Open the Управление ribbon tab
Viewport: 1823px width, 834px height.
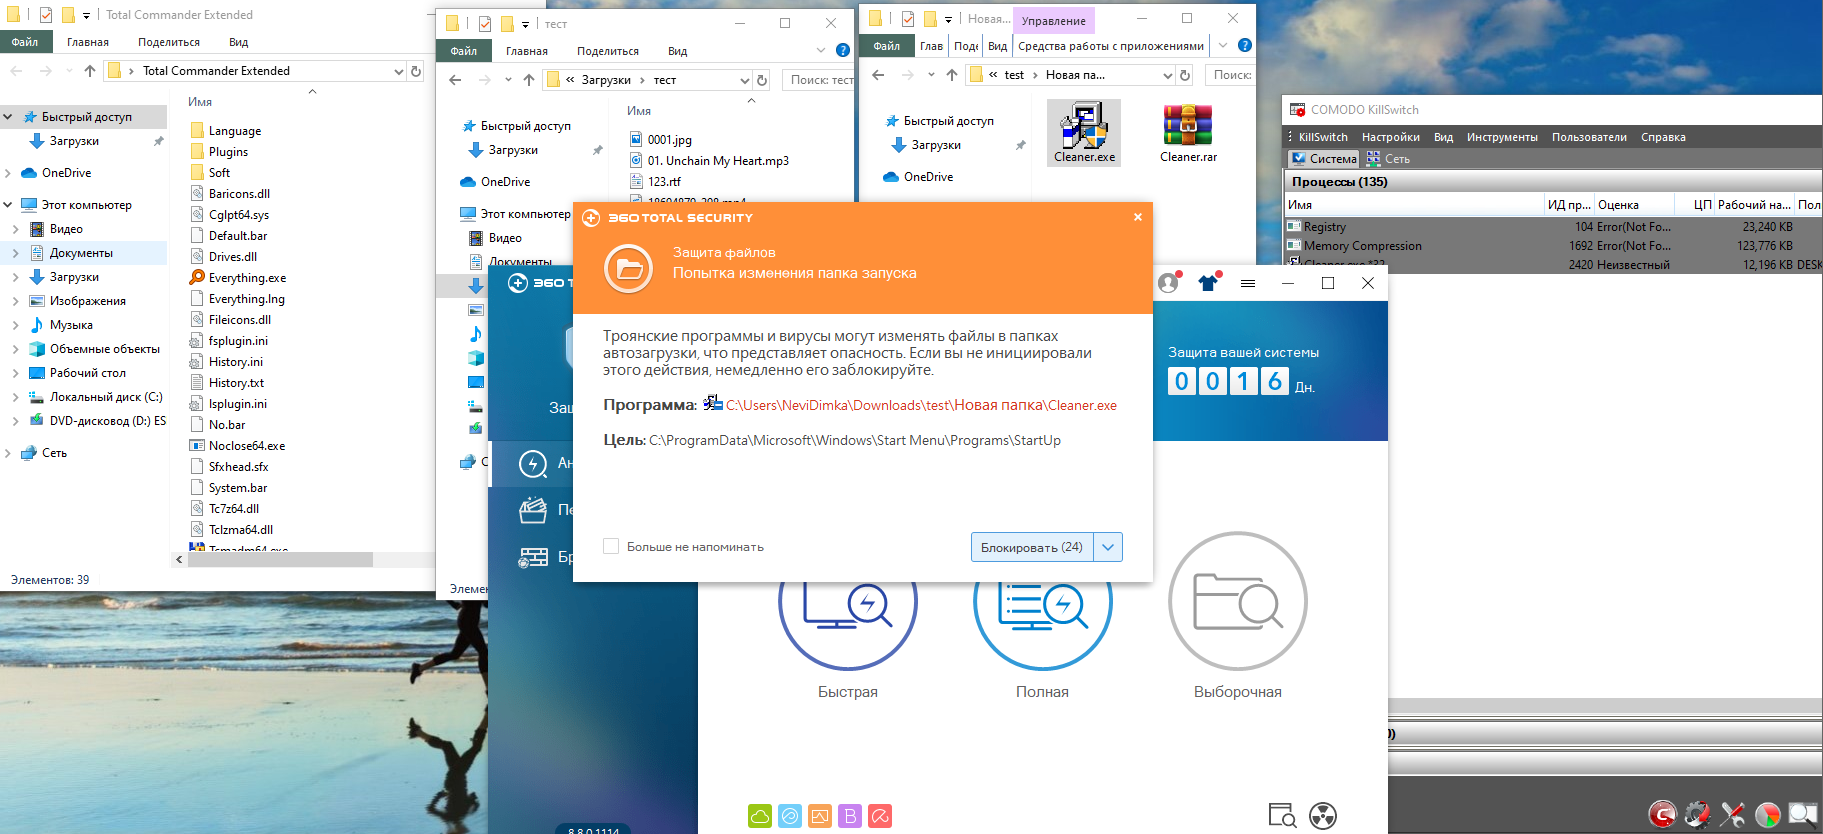pos(1053,20)
